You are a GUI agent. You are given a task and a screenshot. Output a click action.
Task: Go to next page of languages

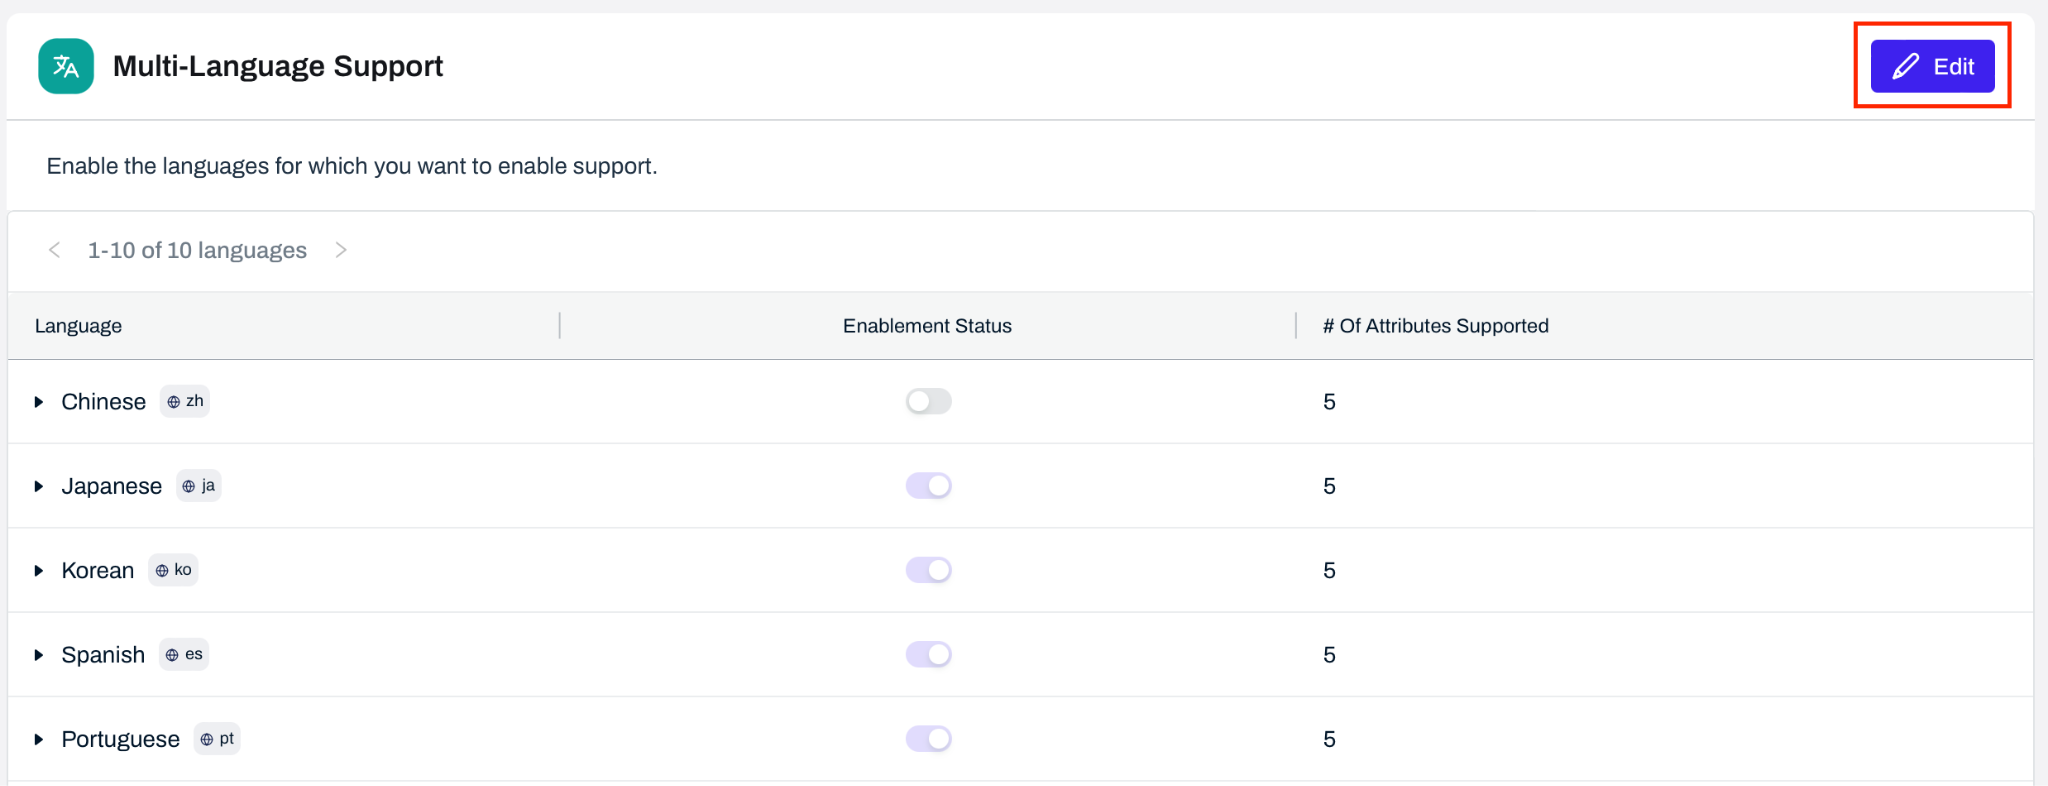tap(341, 250)
